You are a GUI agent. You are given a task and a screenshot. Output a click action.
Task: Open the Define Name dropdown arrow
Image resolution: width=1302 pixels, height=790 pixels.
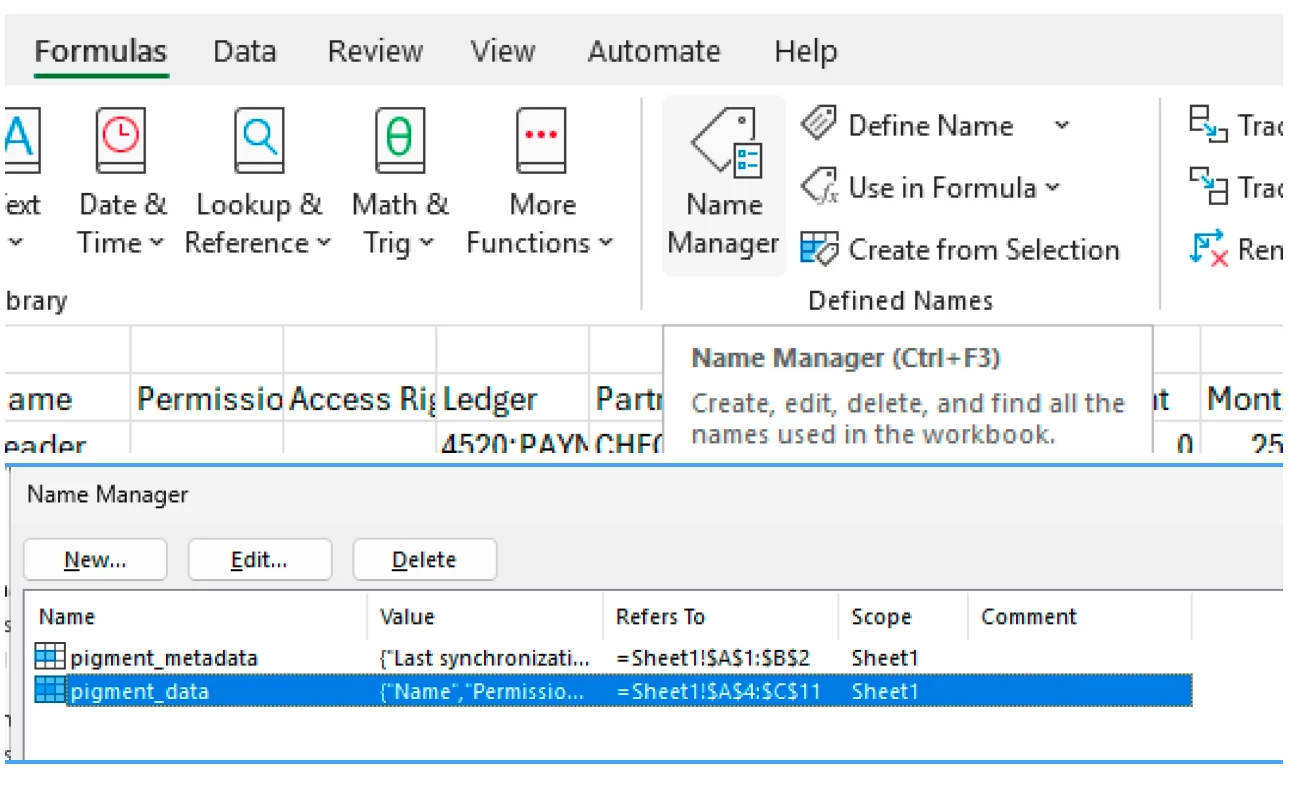click(x=1062, y=126)
